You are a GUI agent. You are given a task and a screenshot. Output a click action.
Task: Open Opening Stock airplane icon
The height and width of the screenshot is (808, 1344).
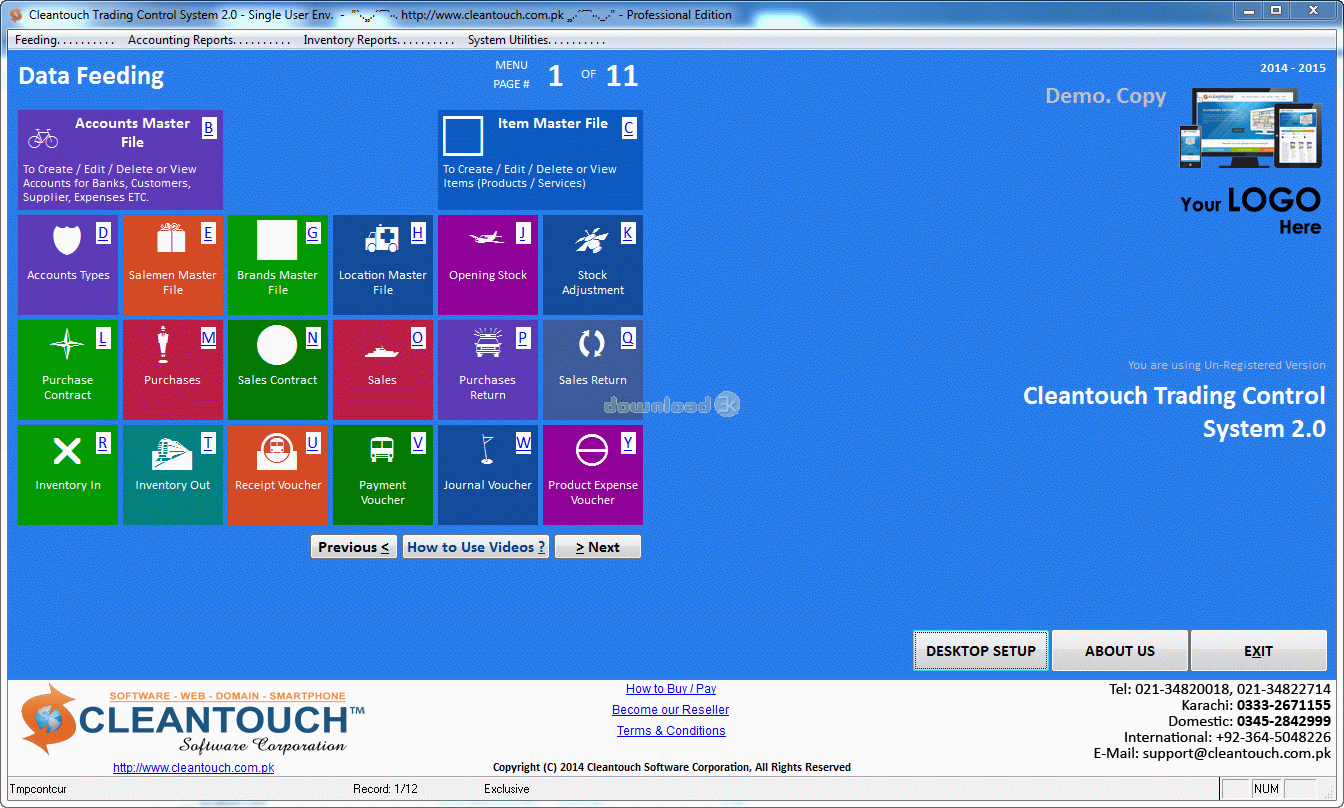point(487,239)
